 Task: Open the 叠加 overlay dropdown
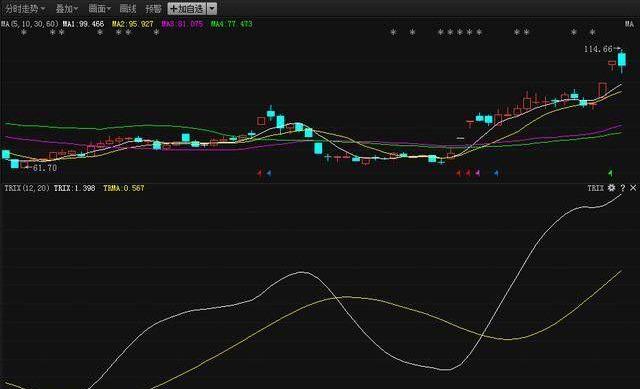67,8
